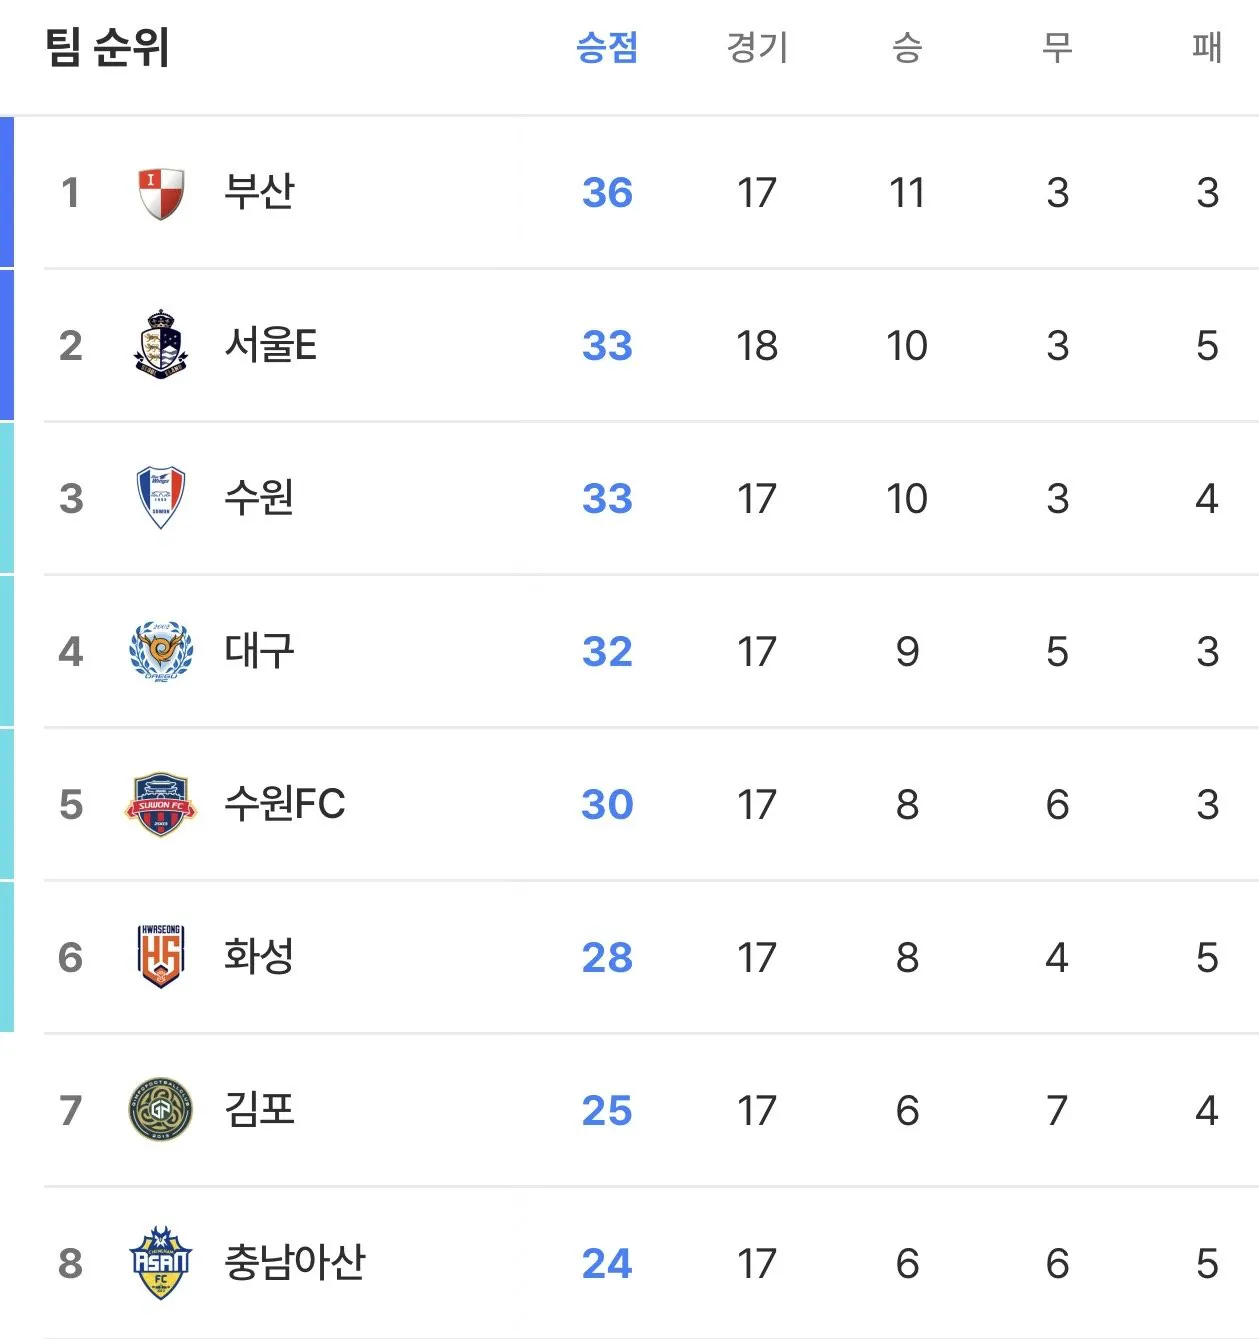Open the 화성 orange shield logo

160,956
